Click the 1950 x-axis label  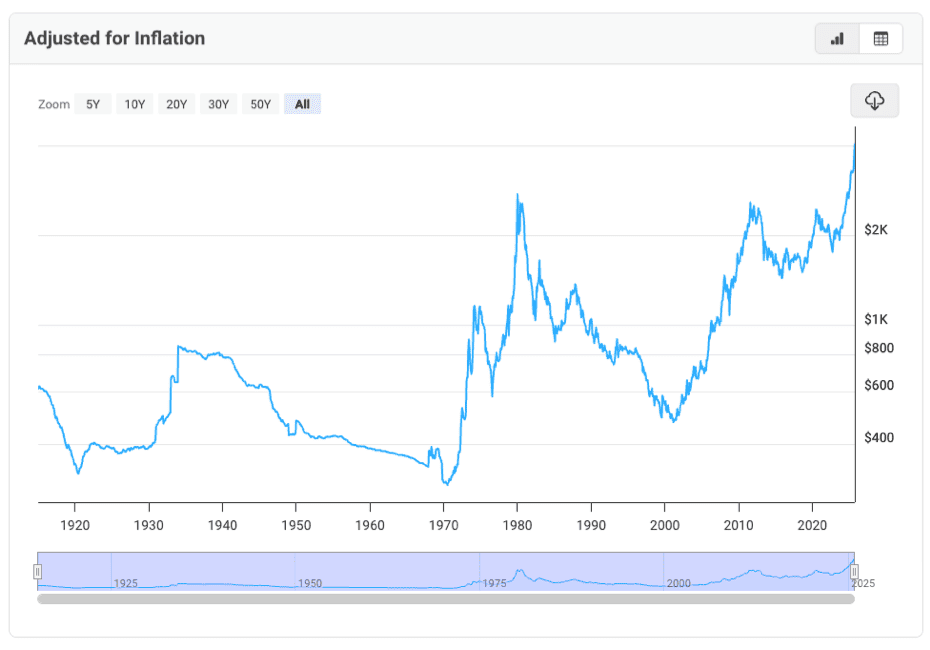(x=296, y=523)
